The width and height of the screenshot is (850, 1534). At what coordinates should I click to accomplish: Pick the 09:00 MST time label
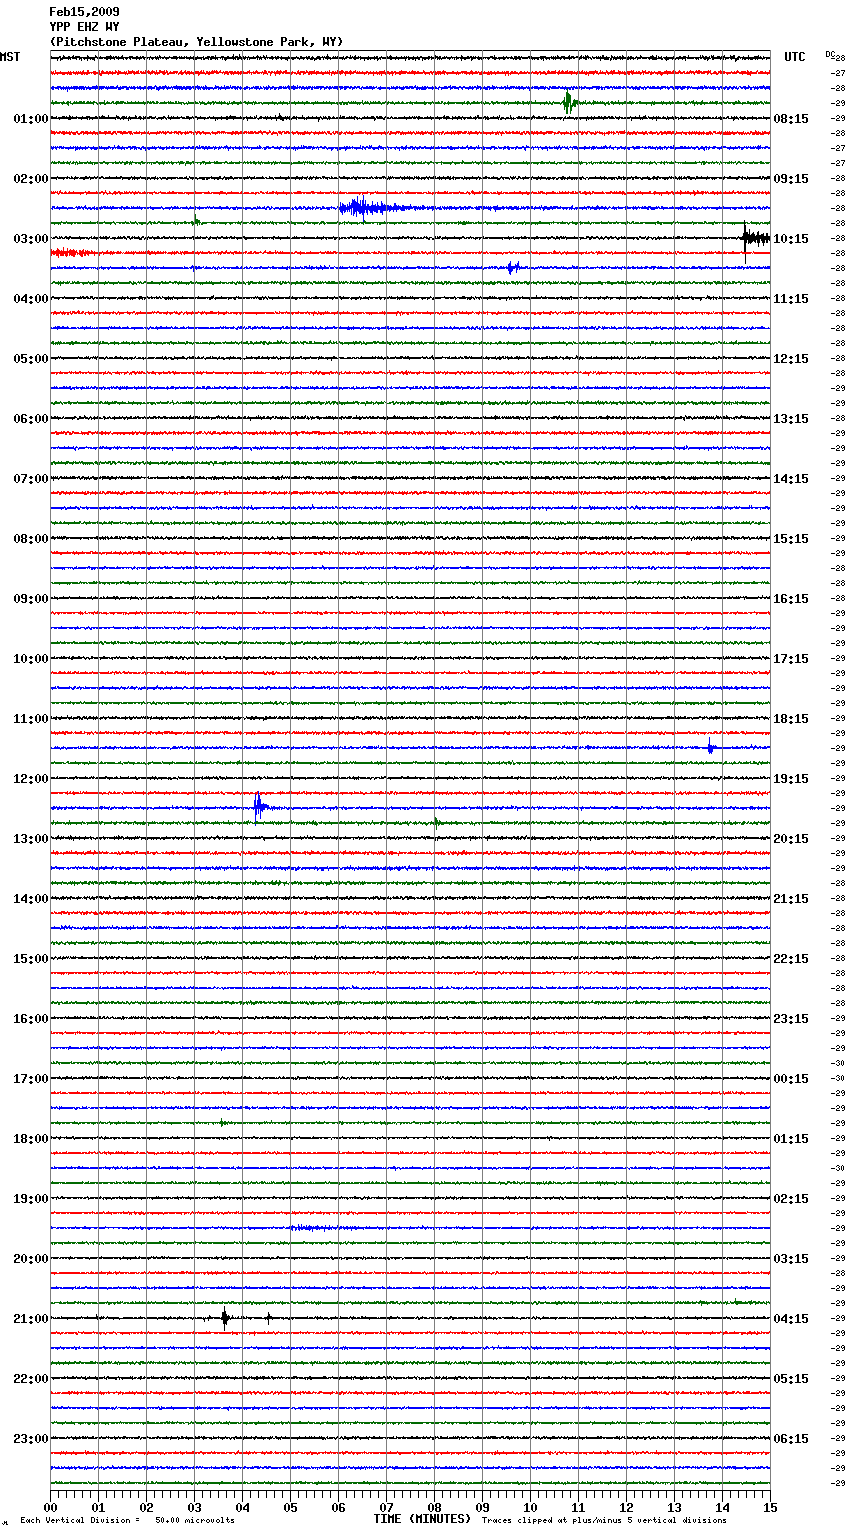[x=31, y=599]
